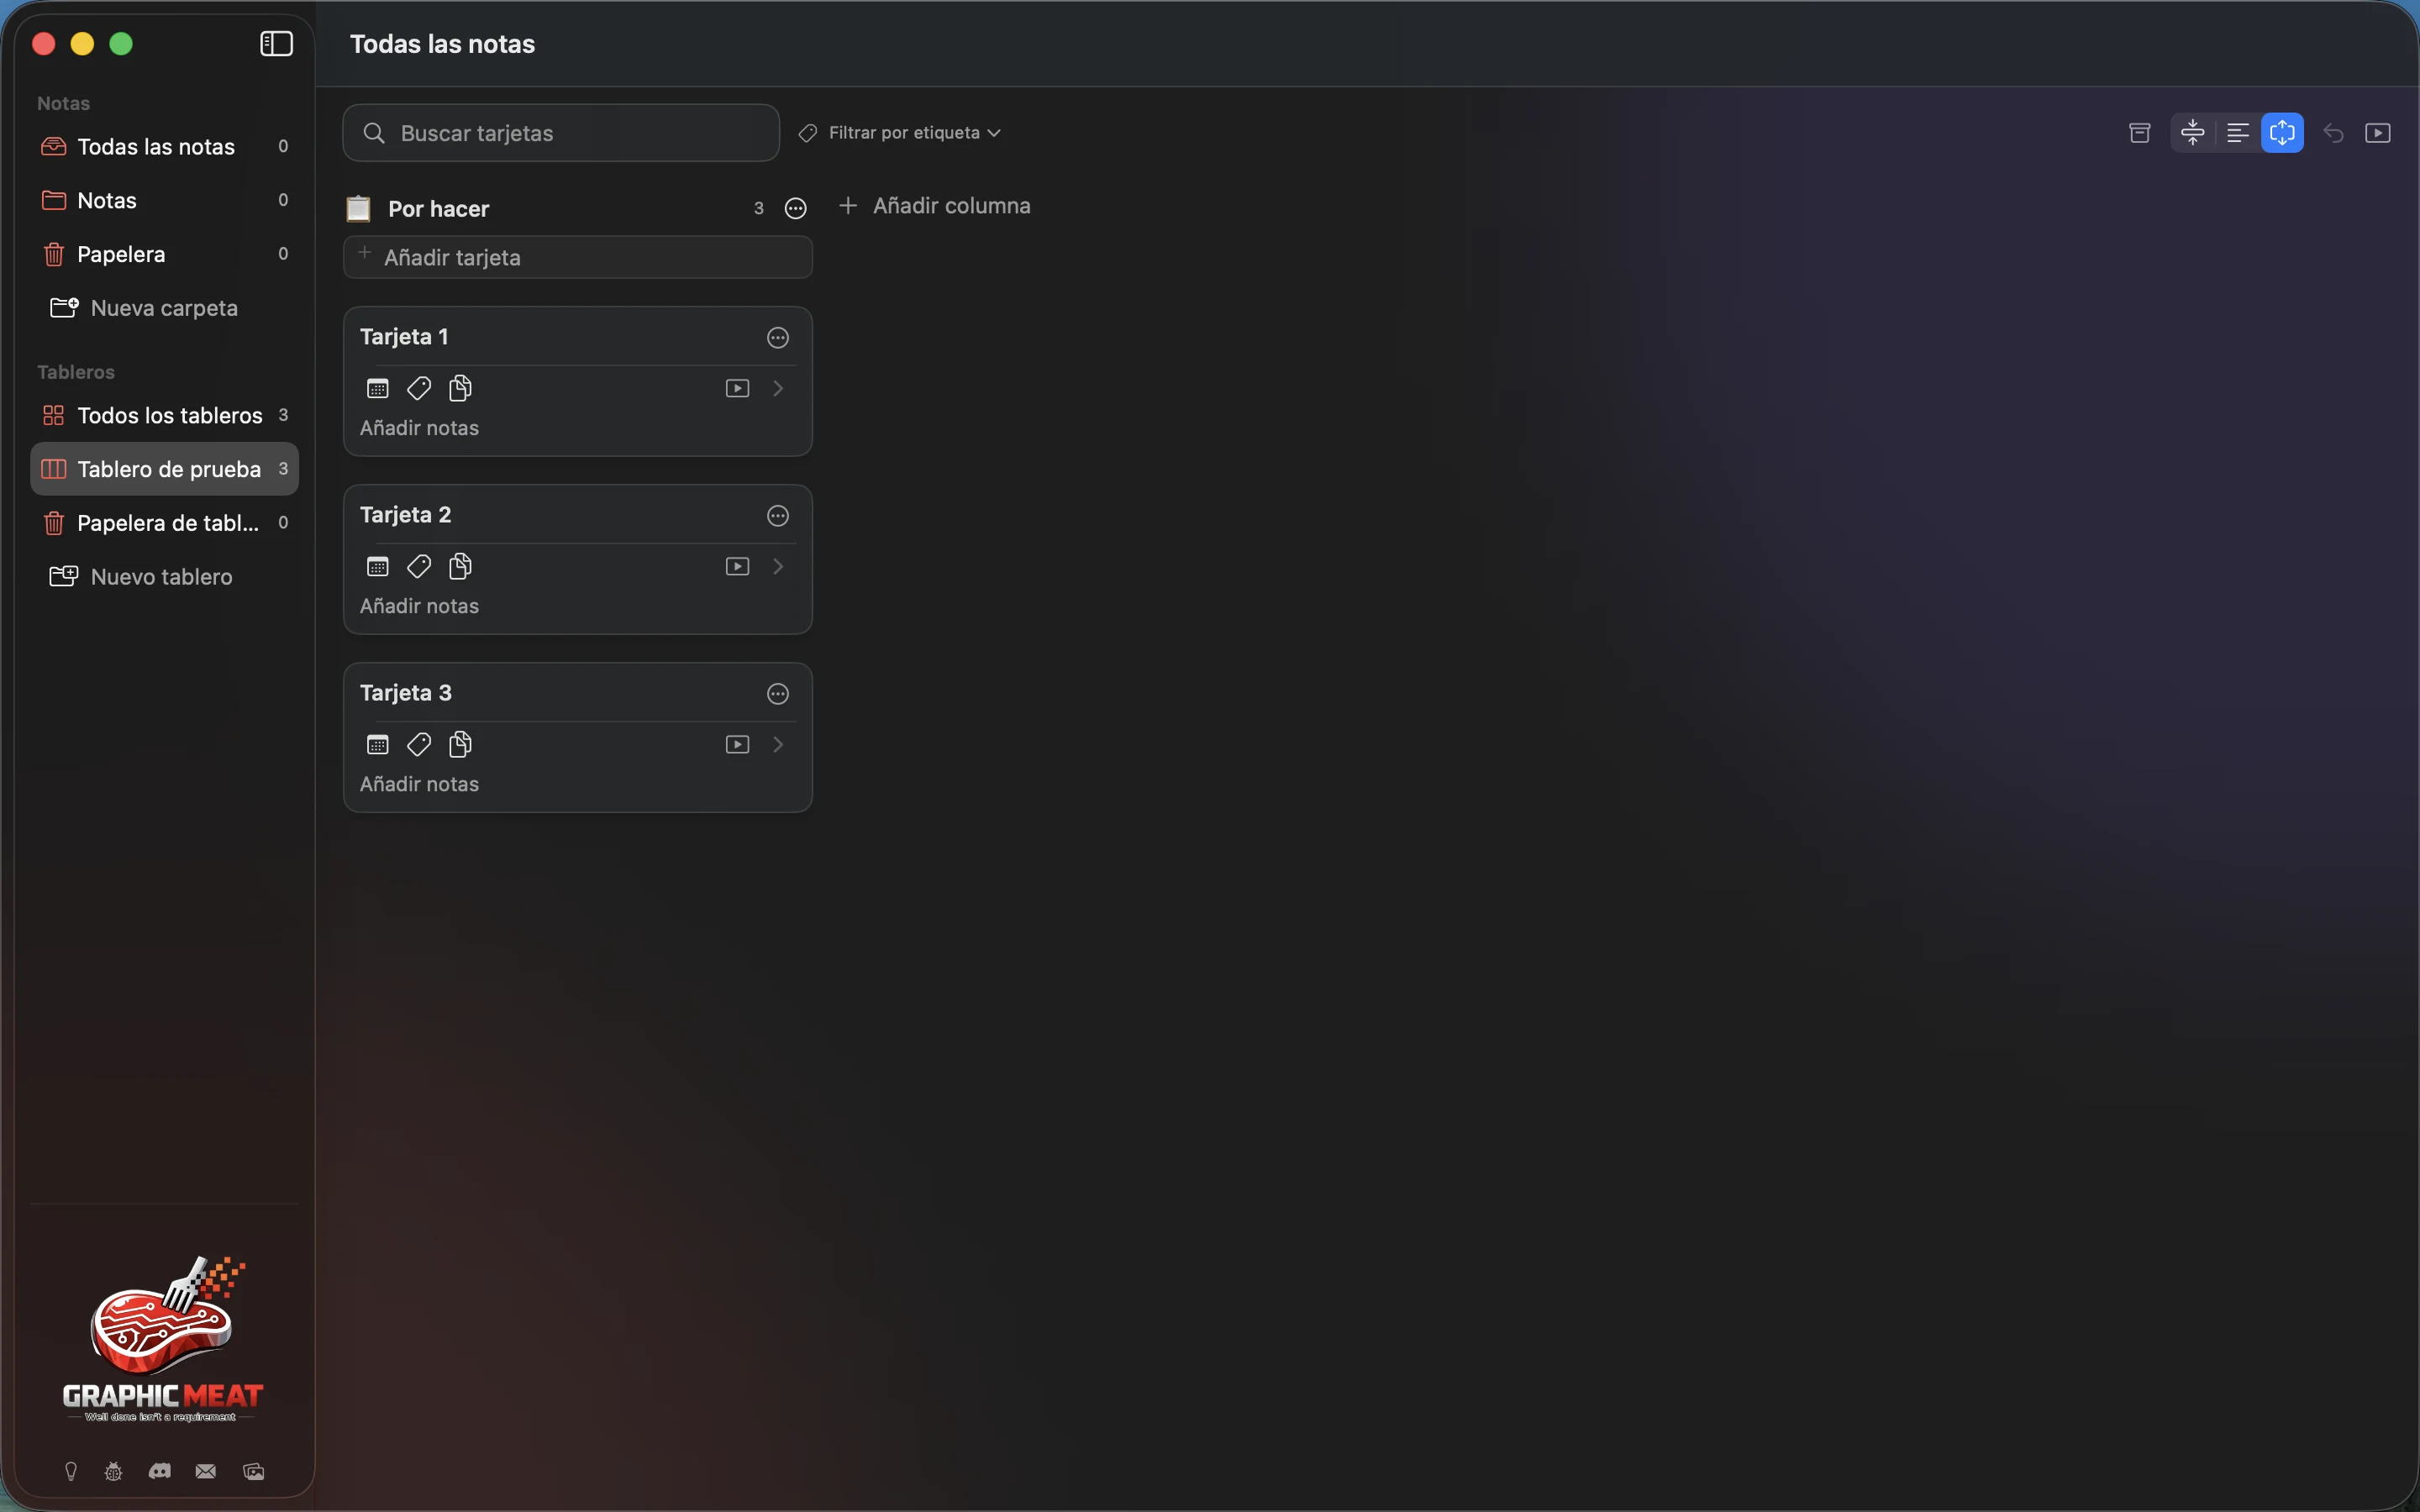Open the Por hacer column options ellipsis
The width and height of the screenshot is (2420, 1512).
[x=796, y=208]
